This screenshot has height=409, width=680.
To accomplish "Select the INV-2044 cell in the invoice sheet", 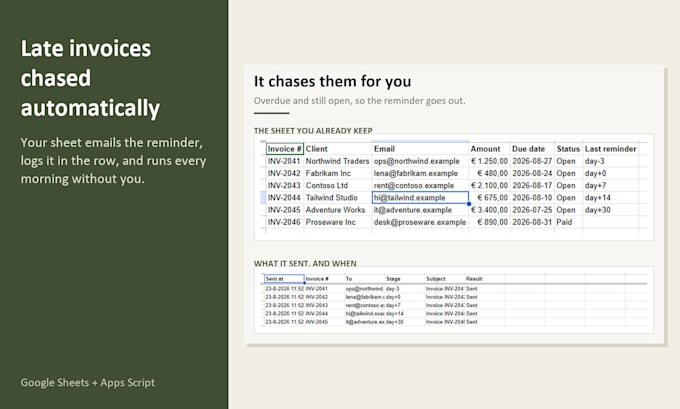I will pos(284,197).
